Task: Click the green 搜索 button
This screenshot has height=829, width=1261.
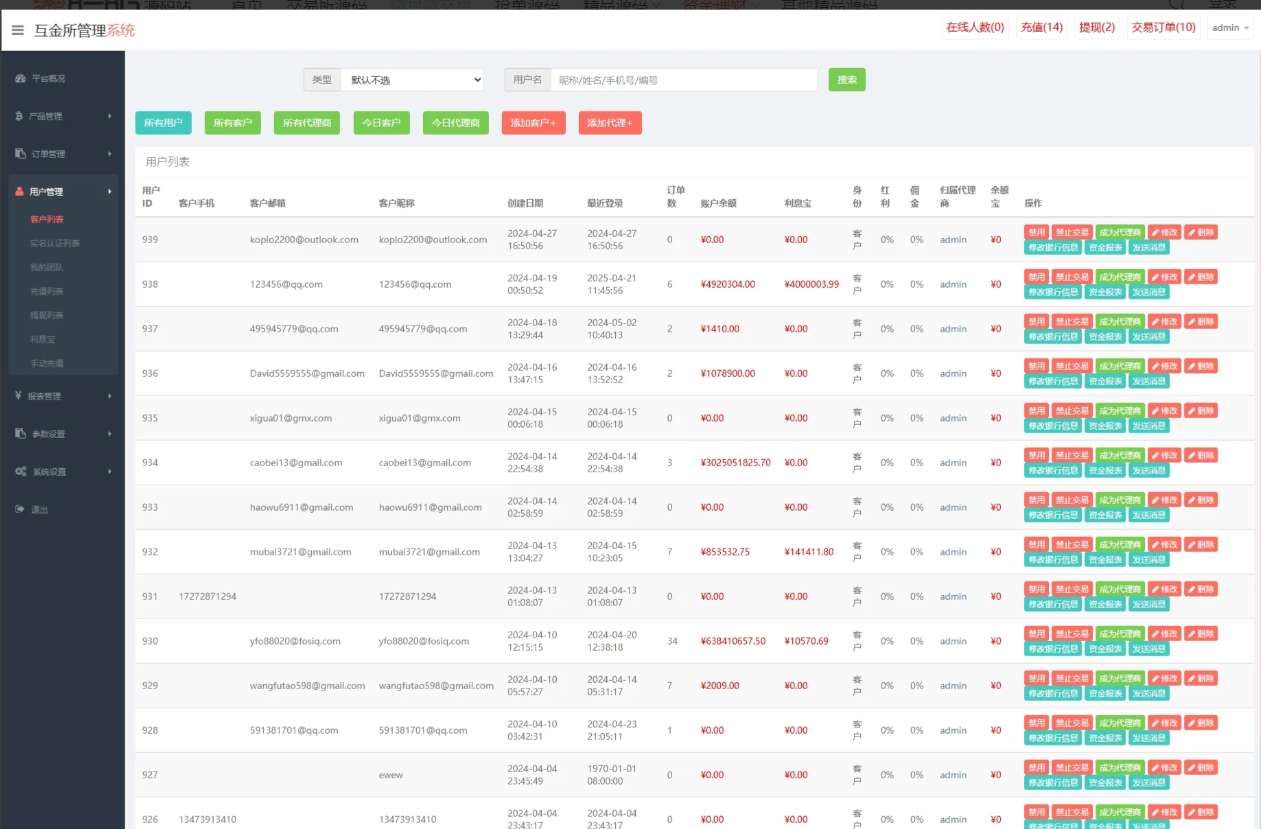Action: click(x=846, y=80)
